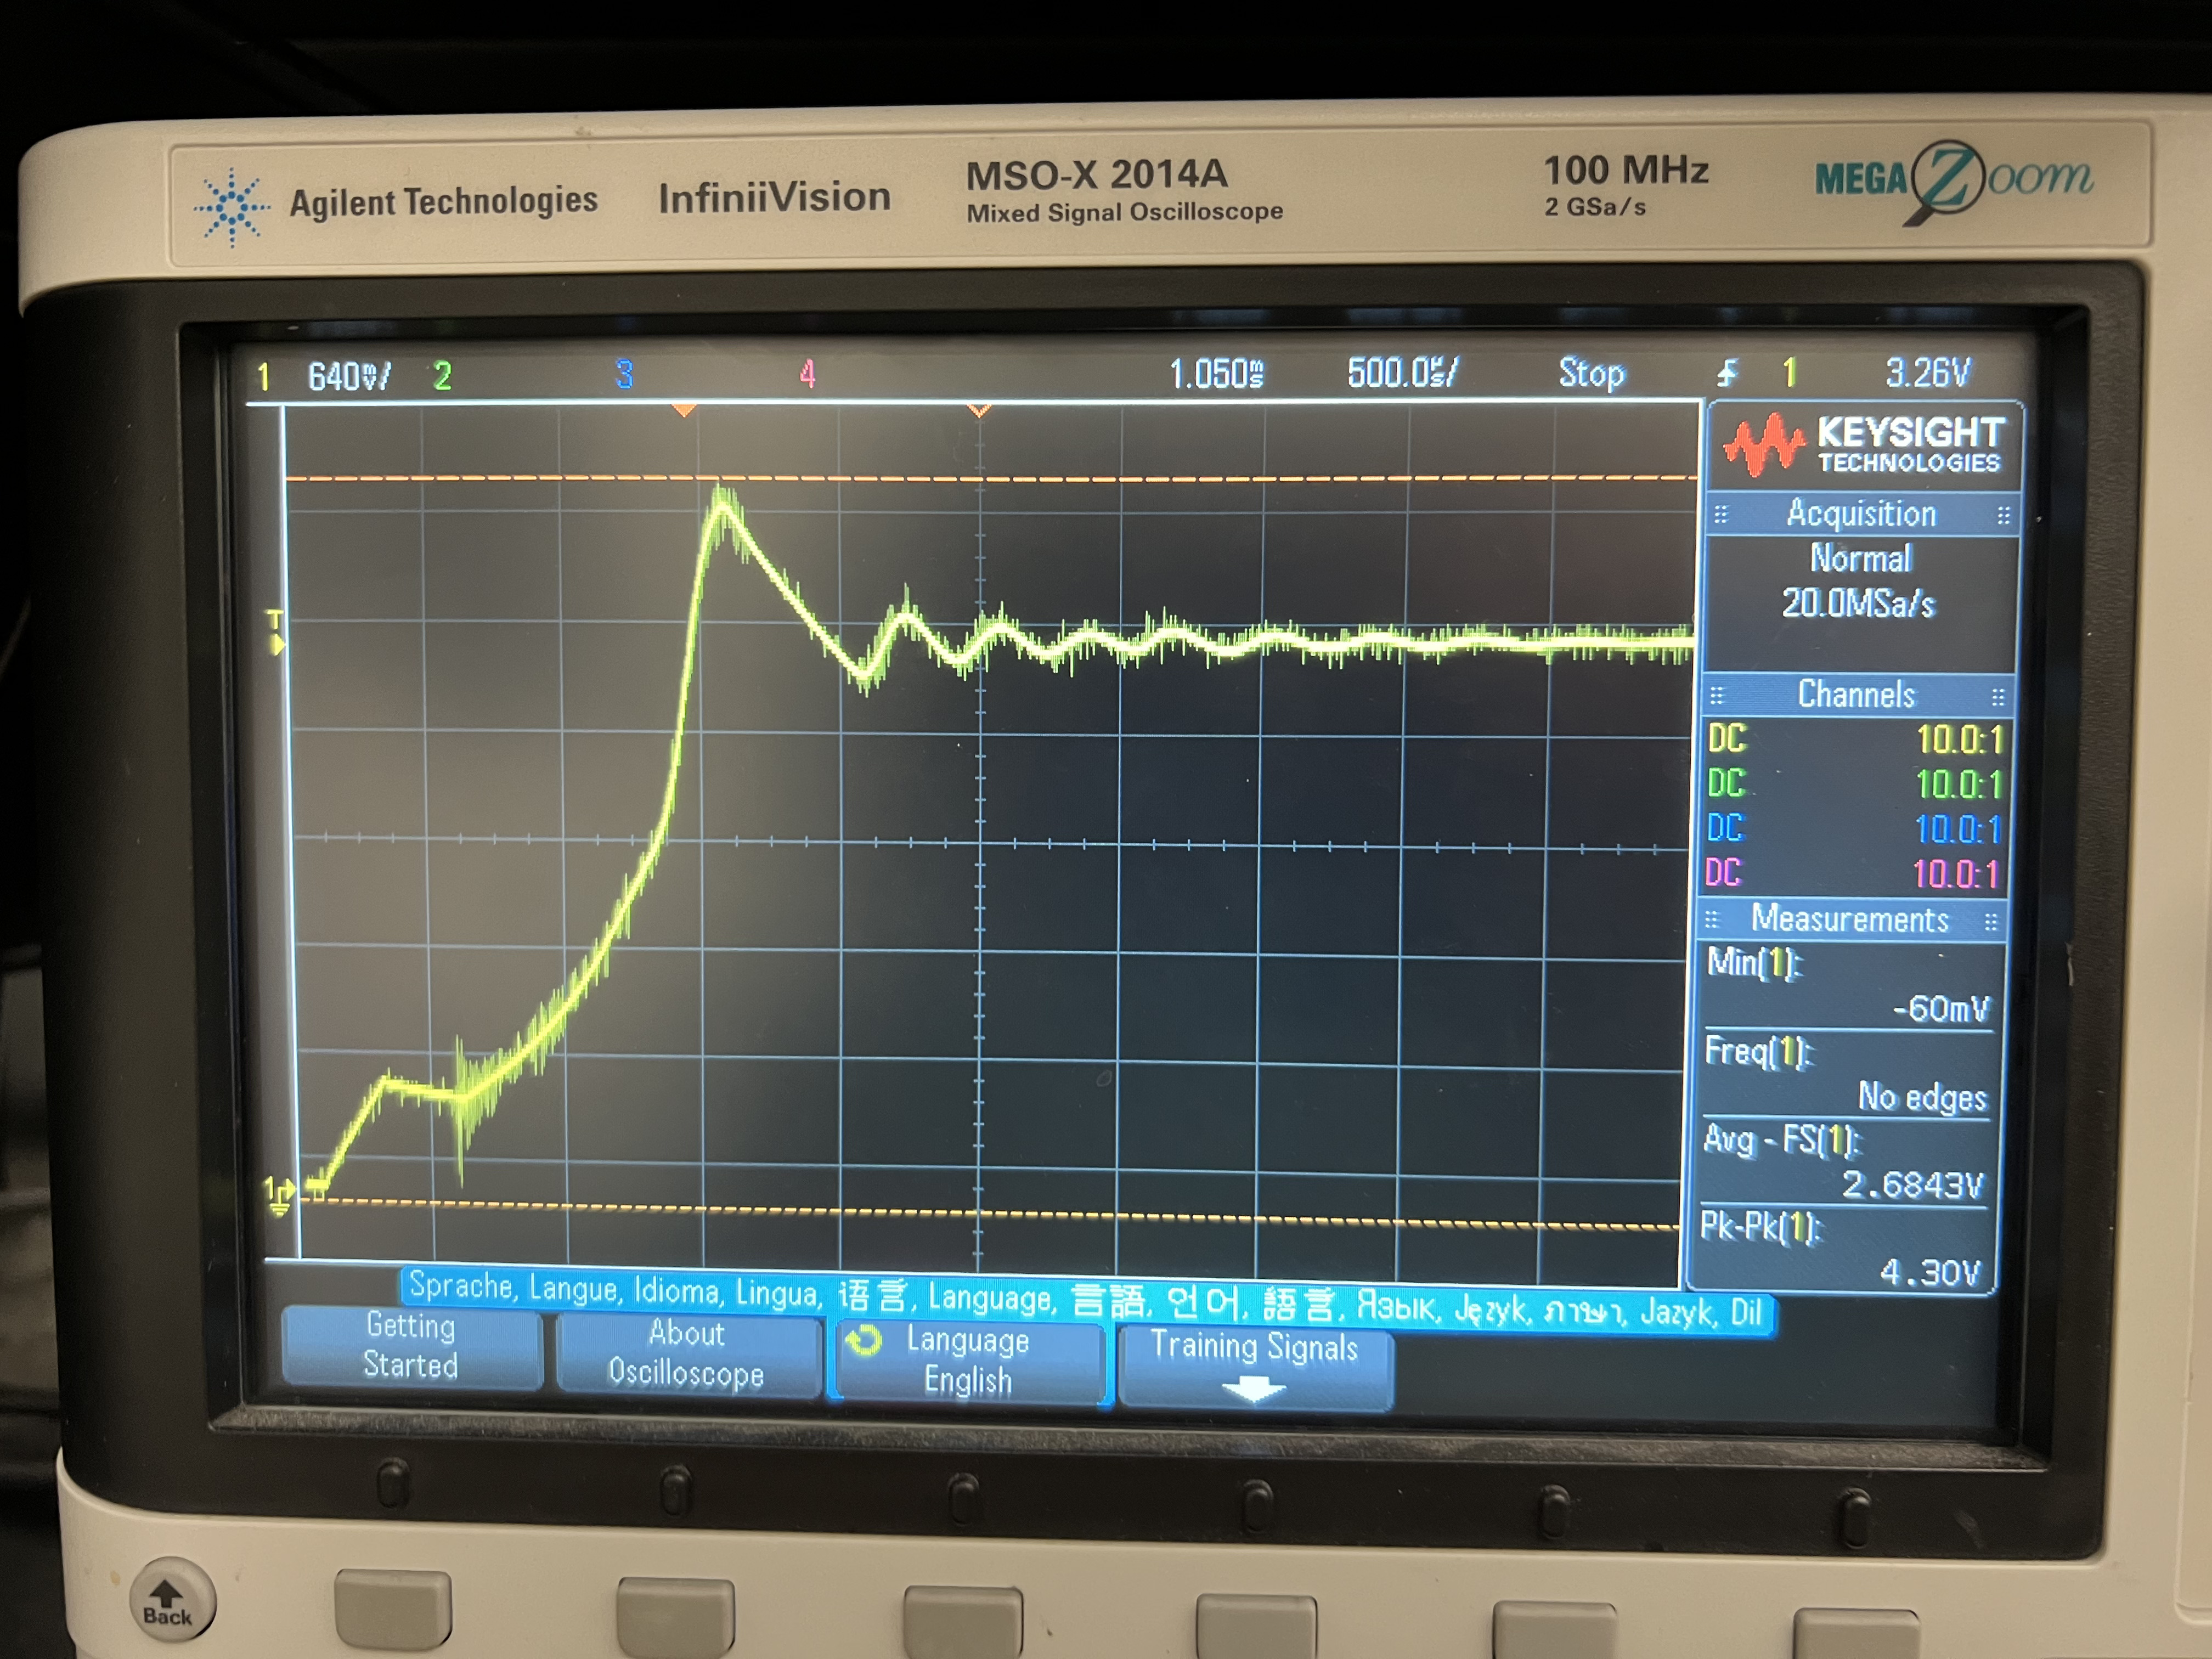
Task: Click the trigger rising edge icon
Action: pyautogui.click(x=1727, y=374)
